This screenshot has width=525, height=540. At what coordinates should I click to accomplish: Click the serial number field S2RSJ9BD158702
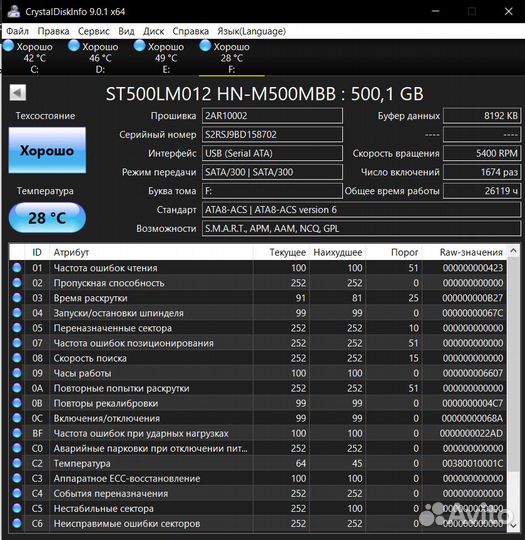coord(272,134)
